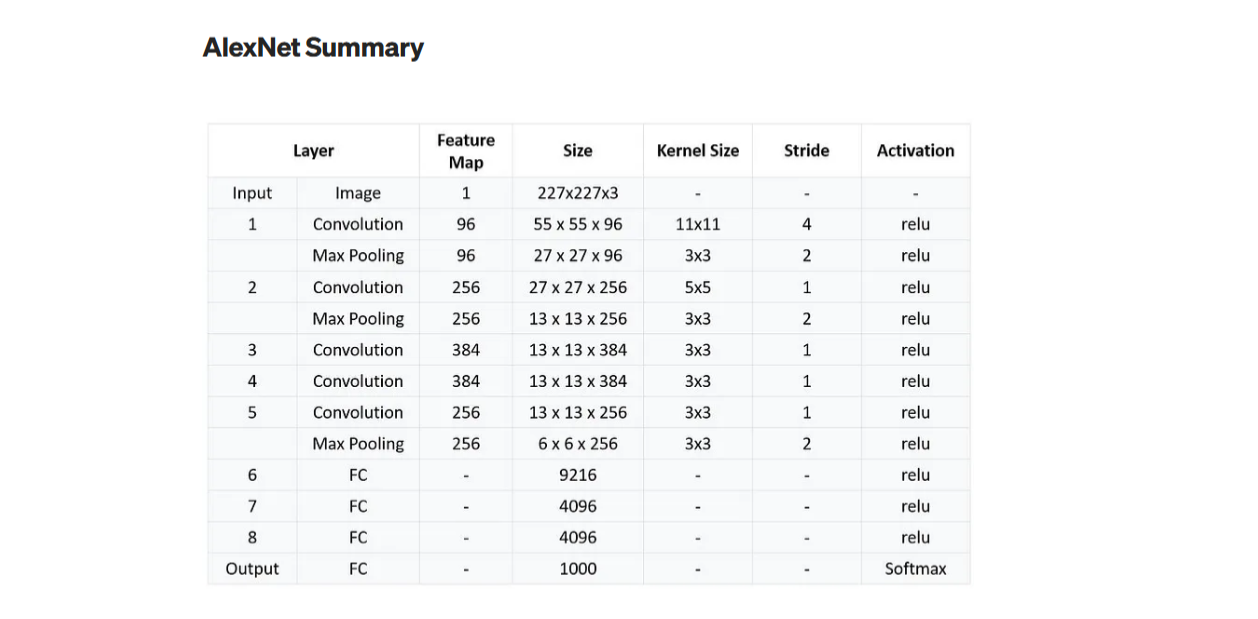Click layer number '3' in the Layer column
Screen dimensions: 1258x619
point(252,350)
